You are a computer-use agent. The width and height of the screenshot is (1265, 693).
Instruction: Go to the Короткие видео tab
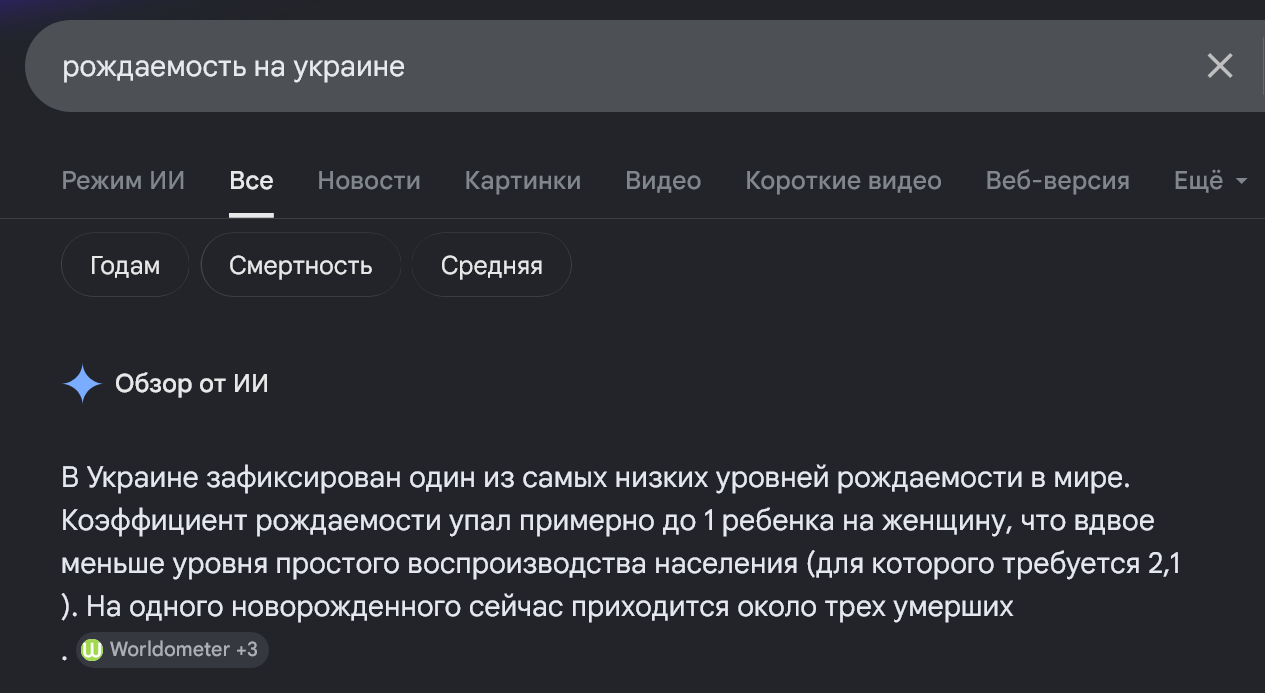[x=843, y=181]
